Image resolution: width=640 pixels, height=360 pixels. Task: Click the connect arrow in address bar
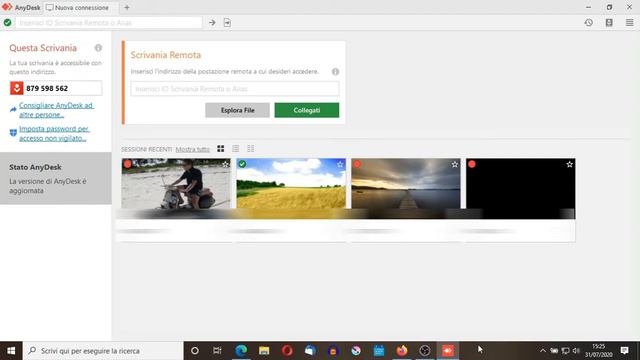(212, 23)
